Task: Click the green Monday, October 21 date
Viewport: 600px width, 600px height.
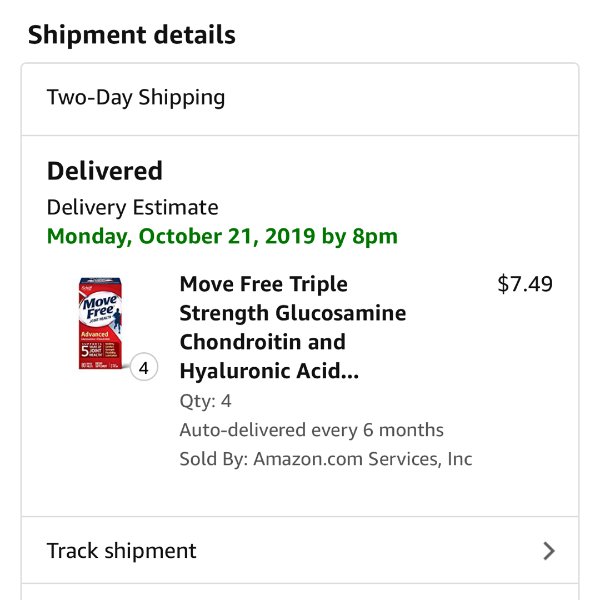Action: tap(222, 237)
